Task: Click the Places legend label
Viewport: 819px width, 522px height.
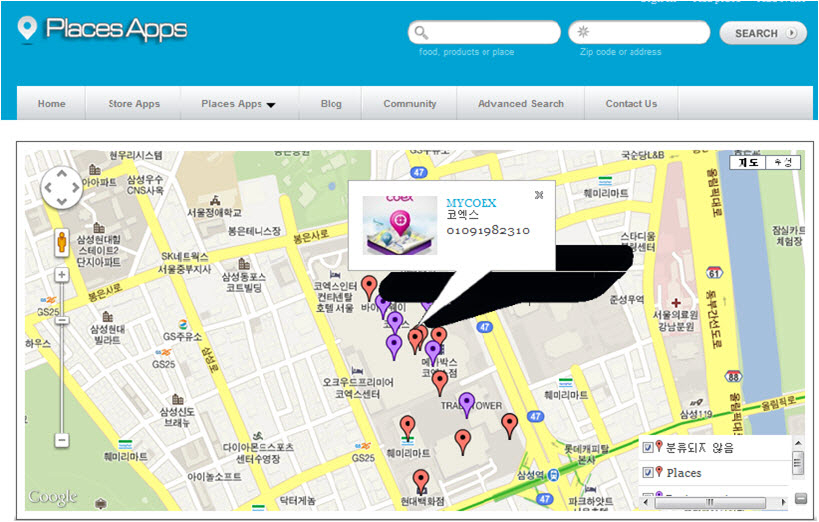Action: tap(684, 473)
